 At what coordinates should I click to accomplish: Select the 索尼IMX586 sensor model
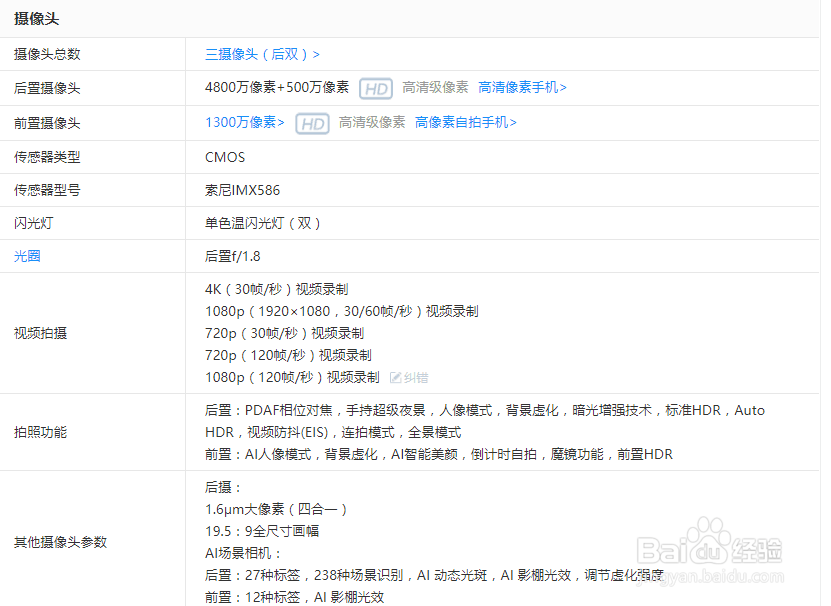(x=242, y=190)
